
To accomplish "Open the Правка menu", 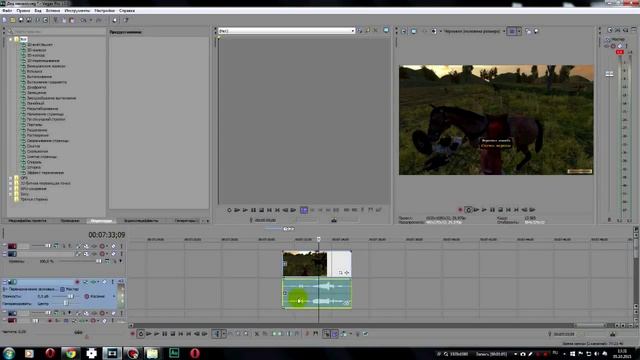I will pyautogui.click(x=23, y=11).
